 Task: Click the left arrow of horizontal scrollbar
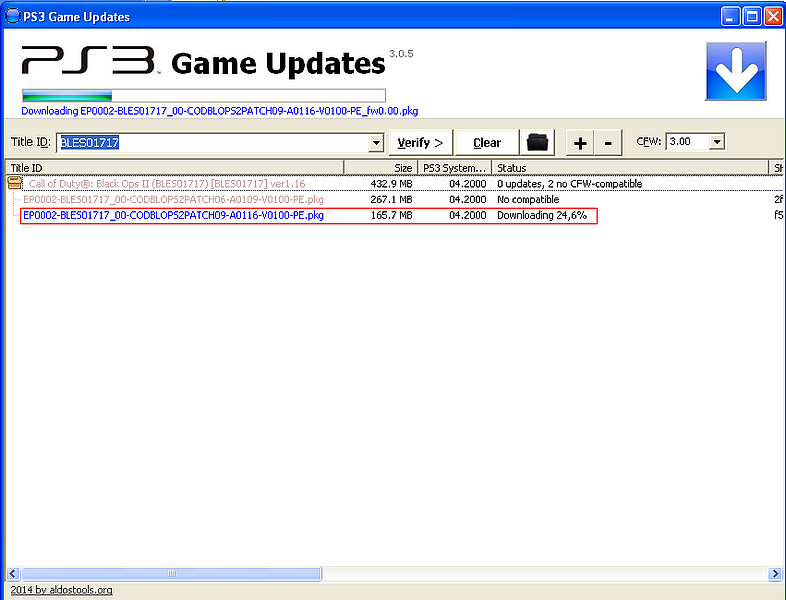[x=13, y=573]
